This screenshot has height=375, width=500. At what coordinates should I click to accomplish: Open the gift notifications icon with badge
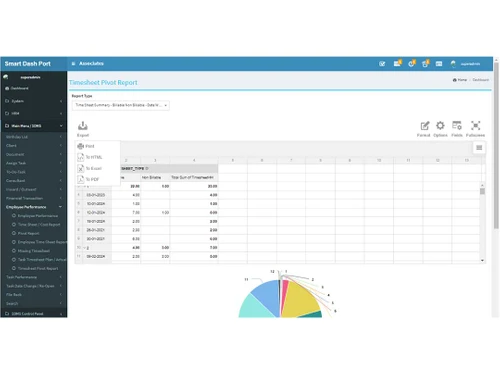point(425,63)
